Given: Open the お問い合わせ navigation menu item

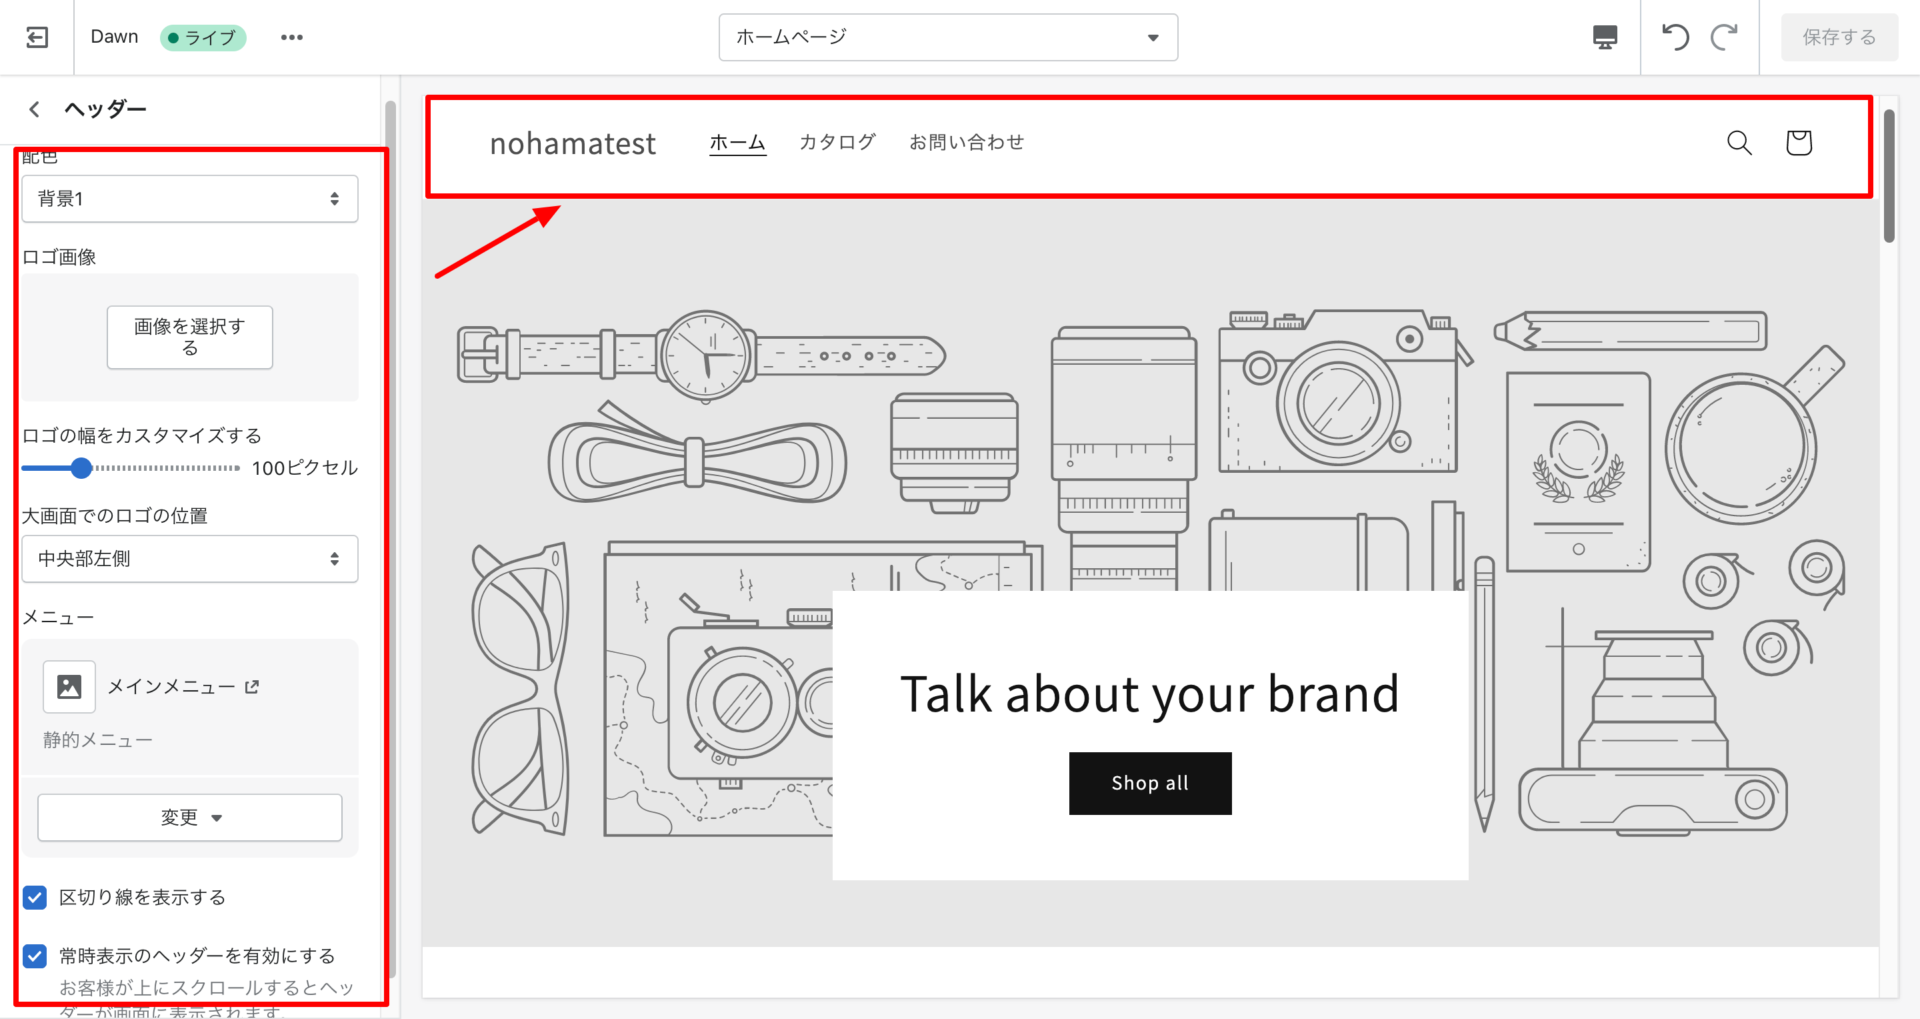Looking at the screenshot, I should pos(966,143).
